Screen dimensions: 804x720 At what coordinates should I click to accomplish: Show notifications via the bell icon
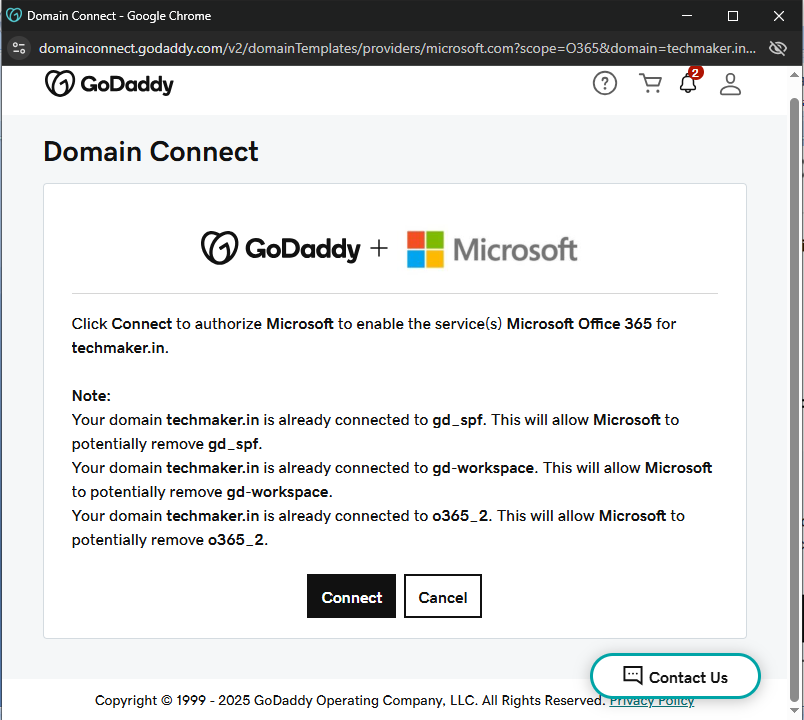(688, 84)
